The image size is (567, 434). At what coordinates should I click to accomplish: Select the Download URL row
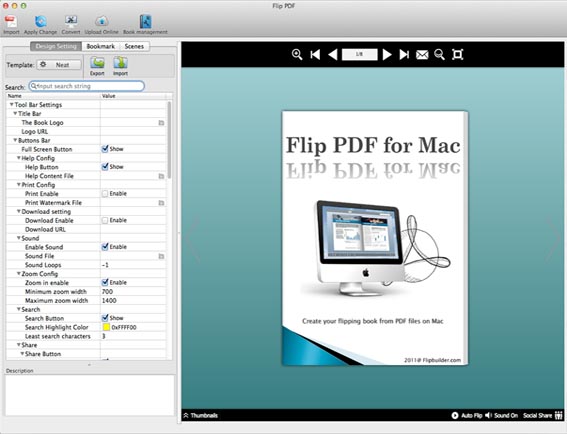[86, 229]
